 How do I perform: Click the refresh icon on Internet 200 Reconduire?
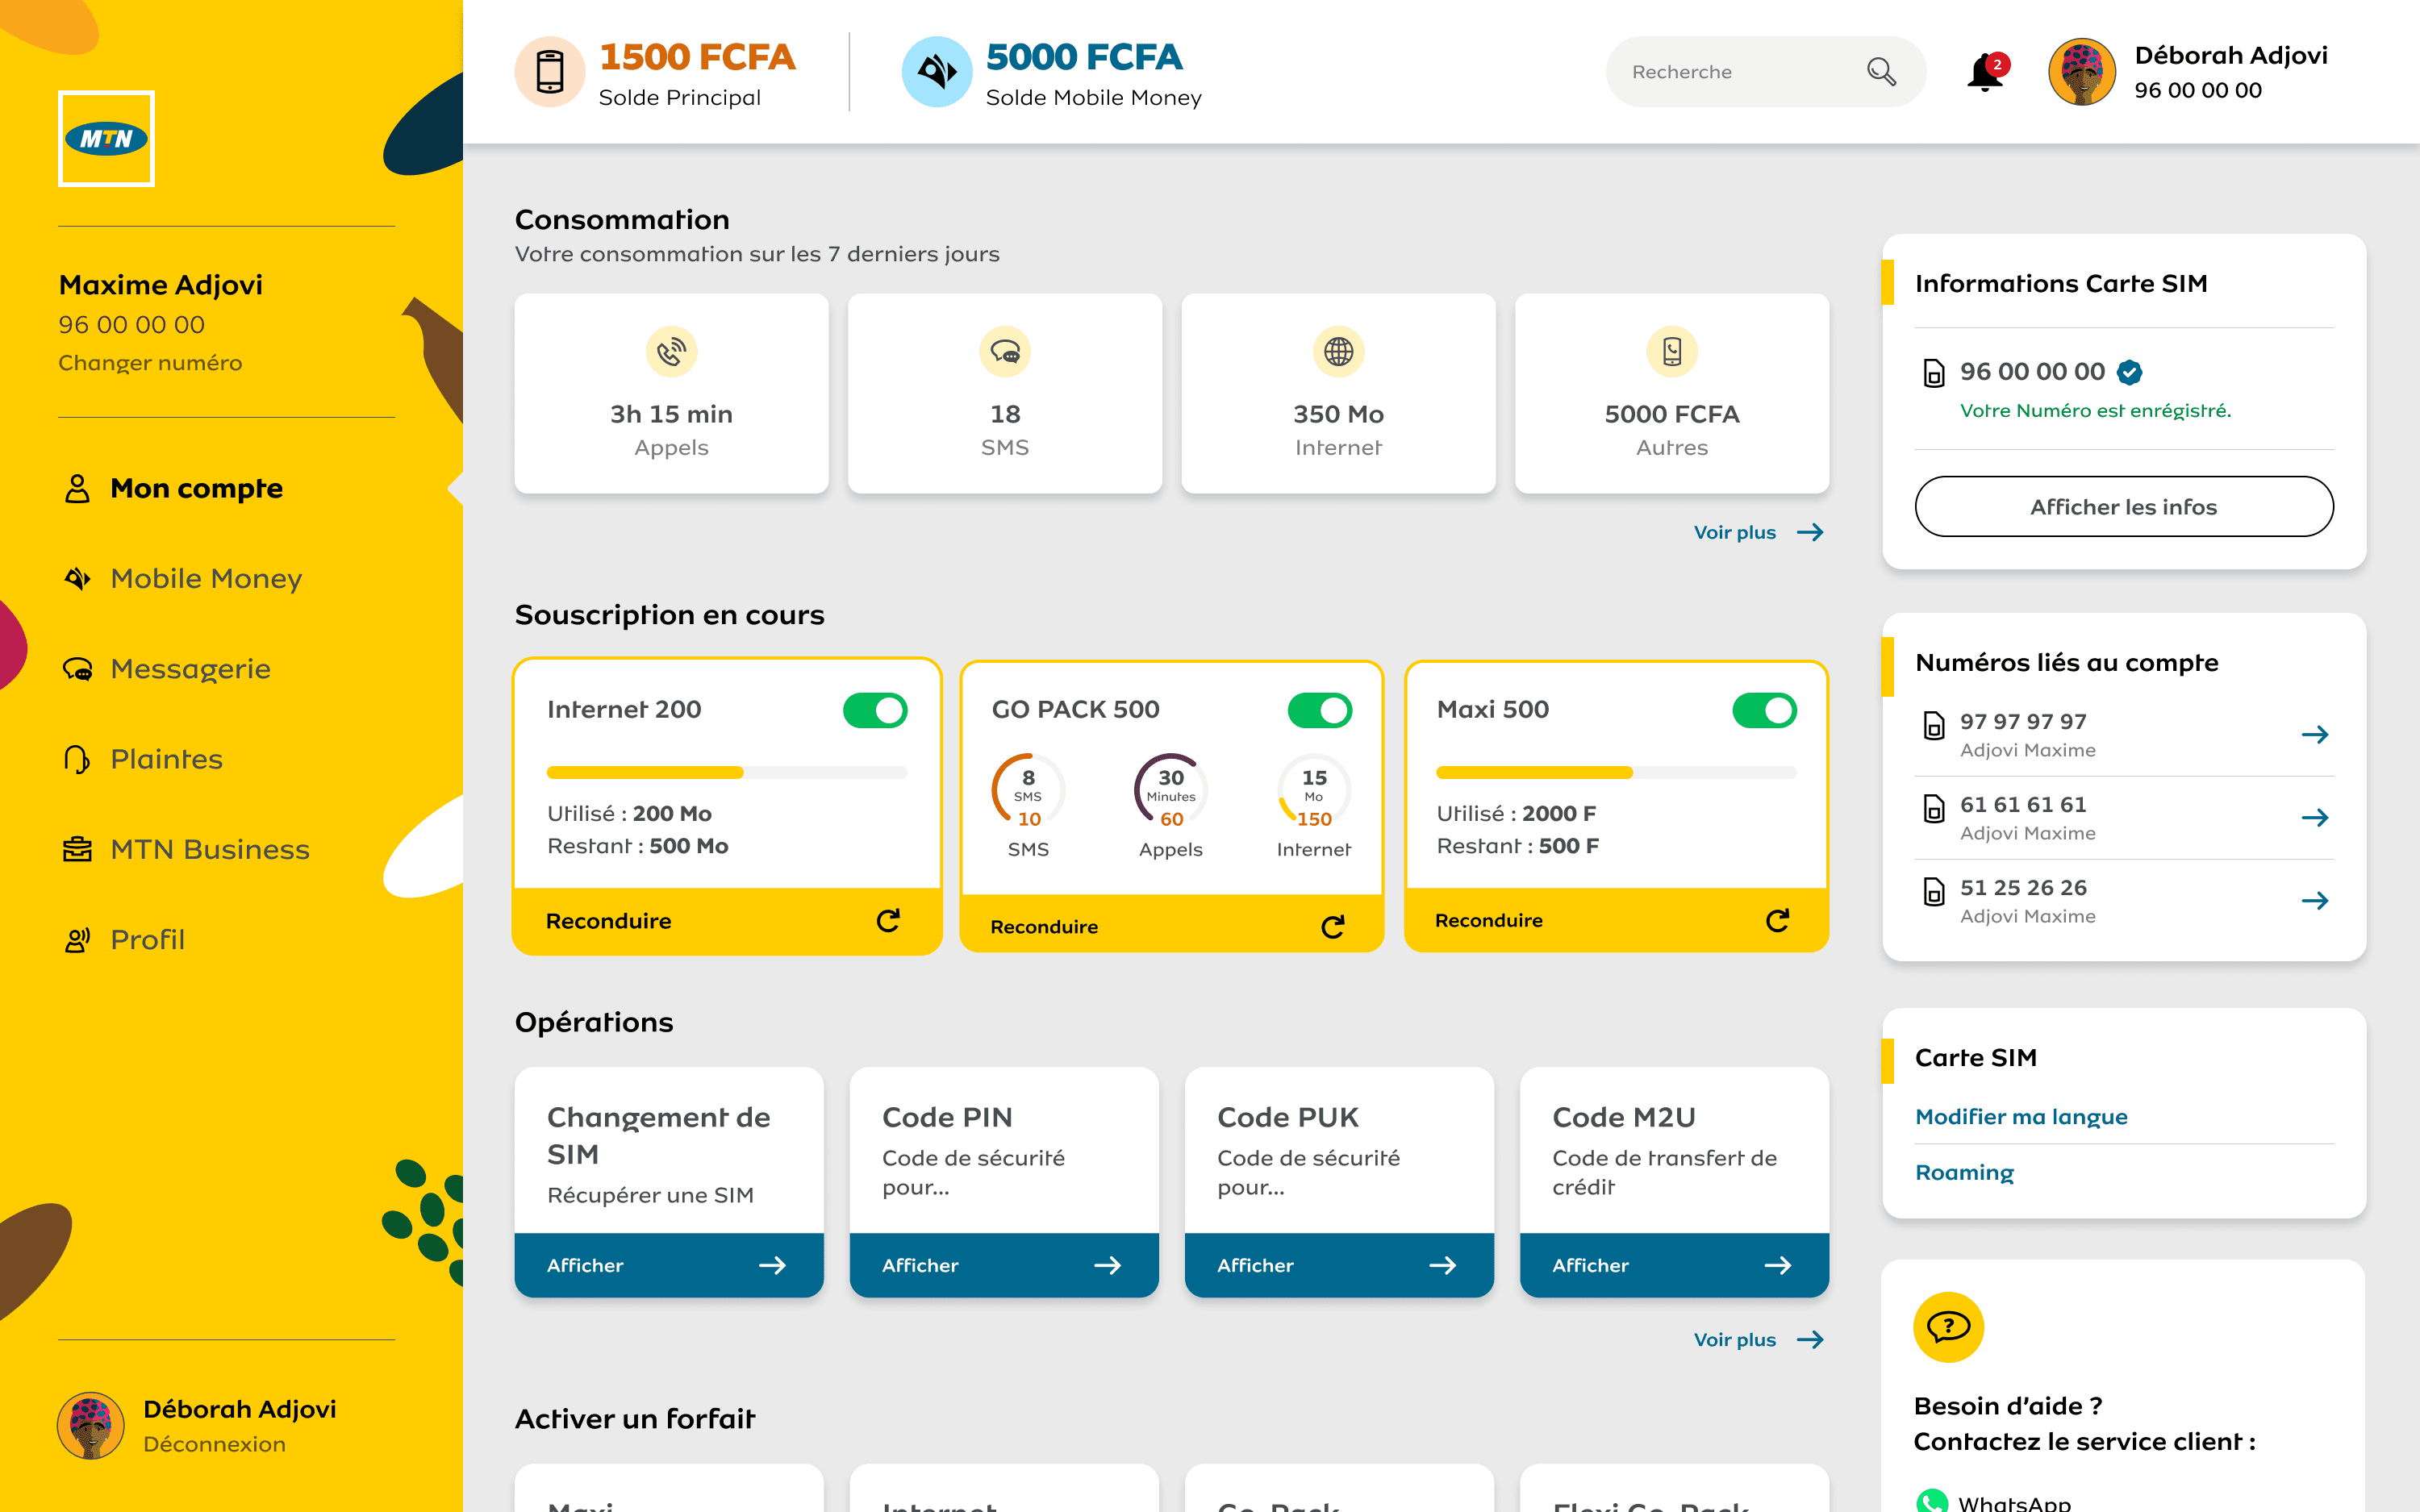889,920
